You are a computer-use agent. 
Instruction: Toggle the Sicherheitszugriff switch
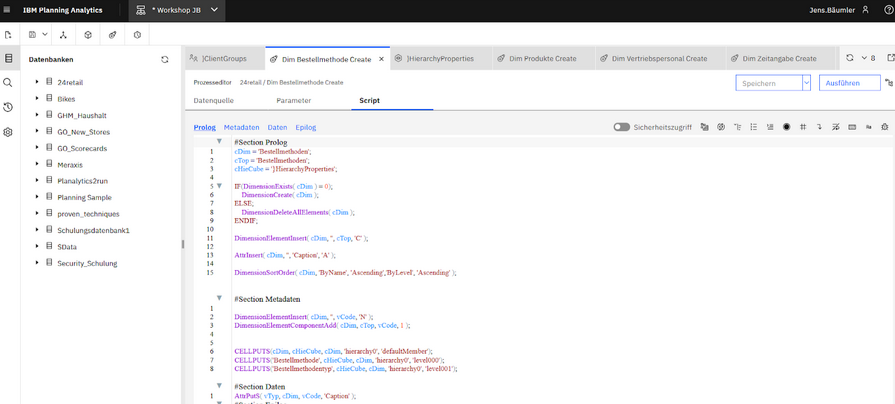click(621, 127)
